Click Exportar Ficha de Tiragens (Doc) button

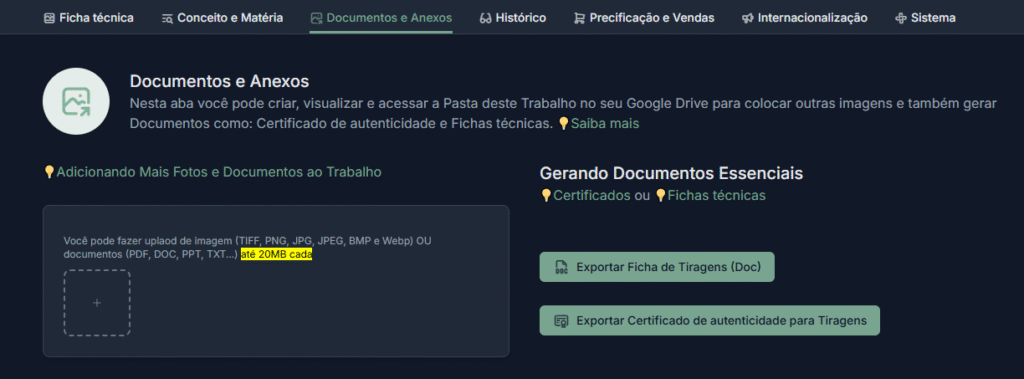657,267
